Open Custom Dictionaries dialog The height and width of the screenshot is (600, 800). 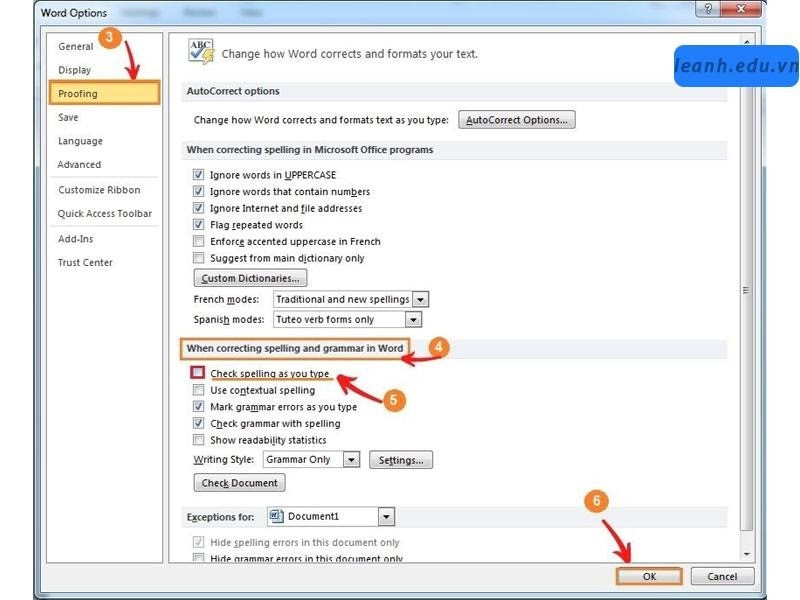[250, 278]
